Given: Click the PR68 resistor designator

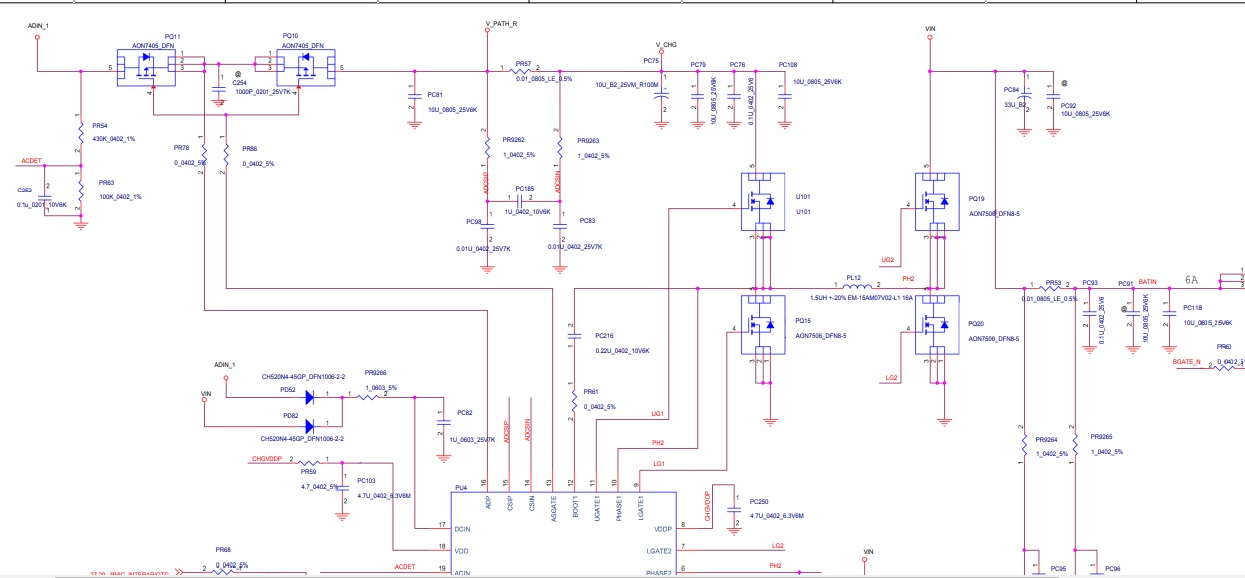Looking at the screenshot, I should [223, 550].
